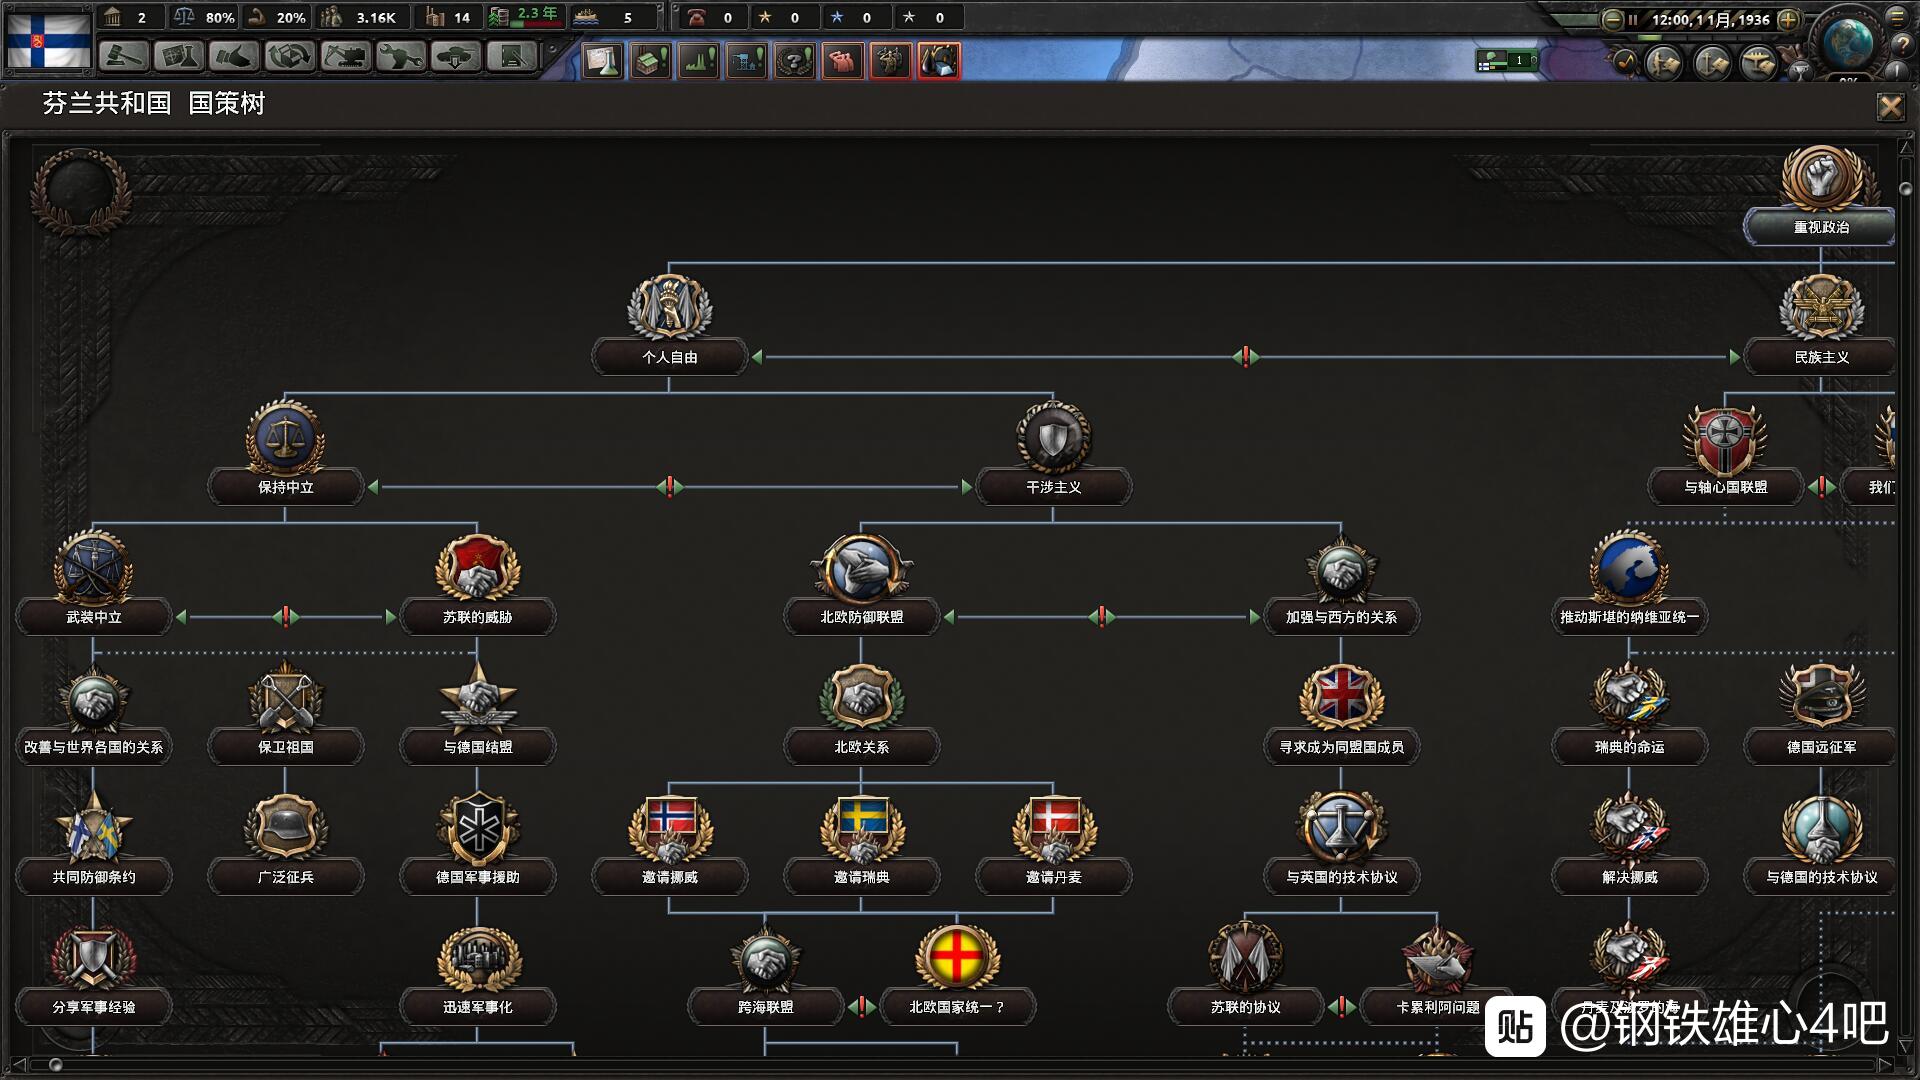This screenshot has height=1080, width=1920.
Task: Select the 邀请瑞典 focus with the Sweden flag
Action: [861, 877]
